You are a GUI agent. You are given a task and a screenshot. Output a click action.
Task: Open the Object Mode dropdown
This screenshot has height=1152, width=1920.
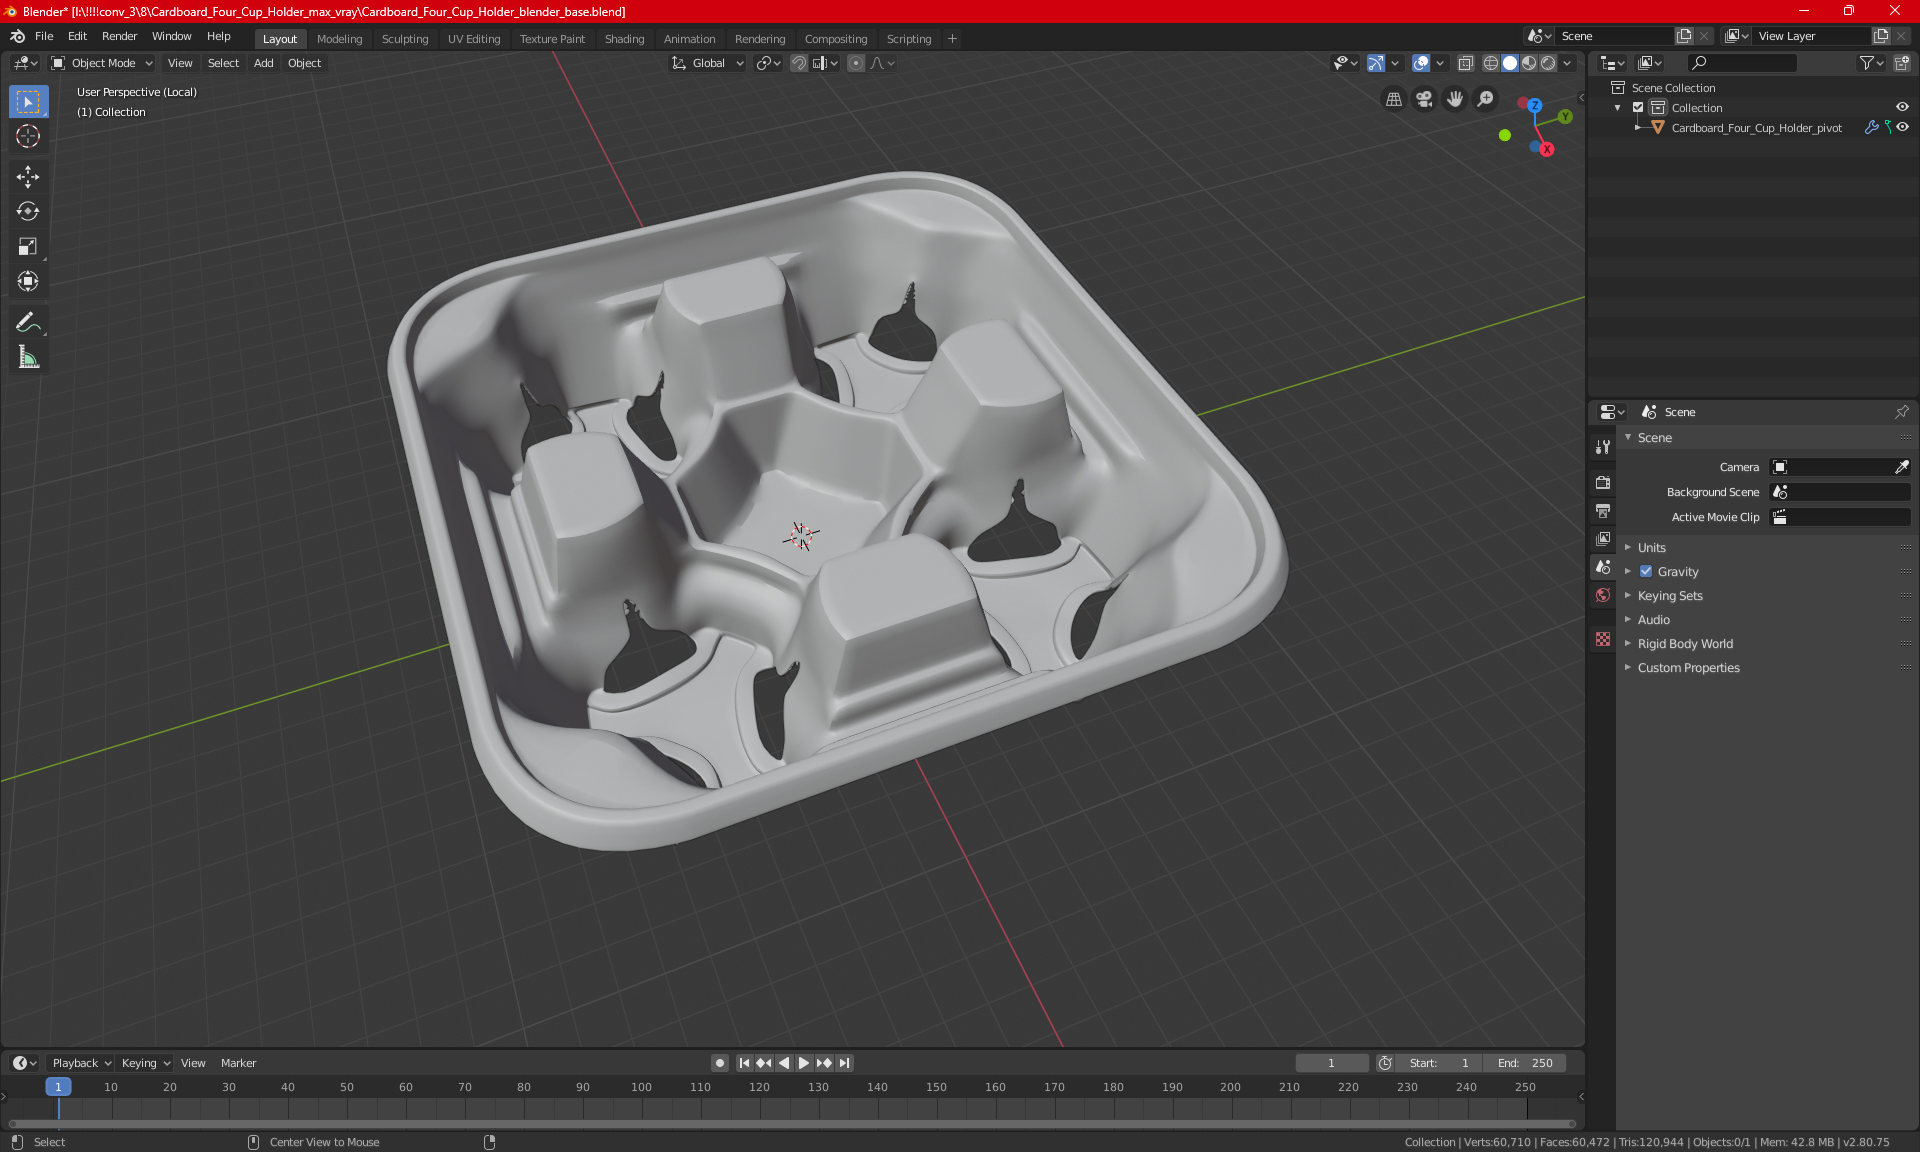point(102,63)
